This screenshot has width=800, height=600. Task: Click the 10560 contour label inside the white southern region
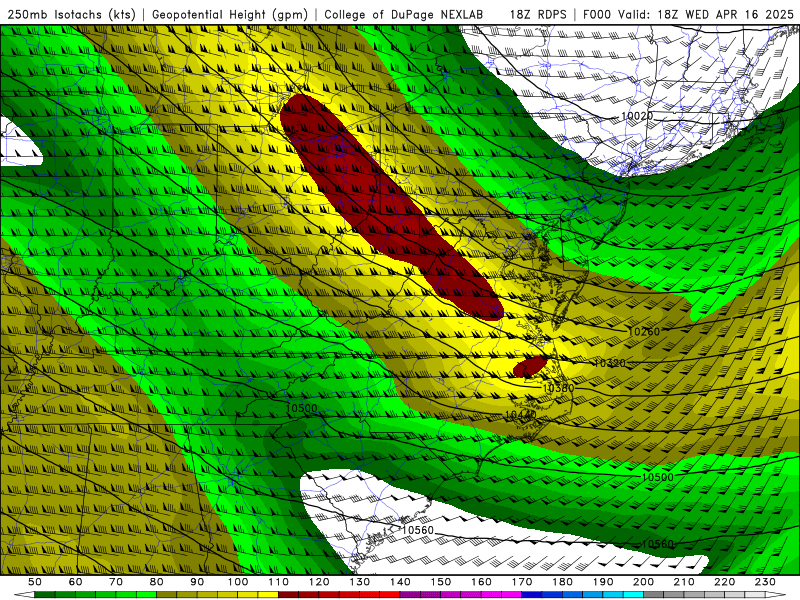(x=417, y=530)
